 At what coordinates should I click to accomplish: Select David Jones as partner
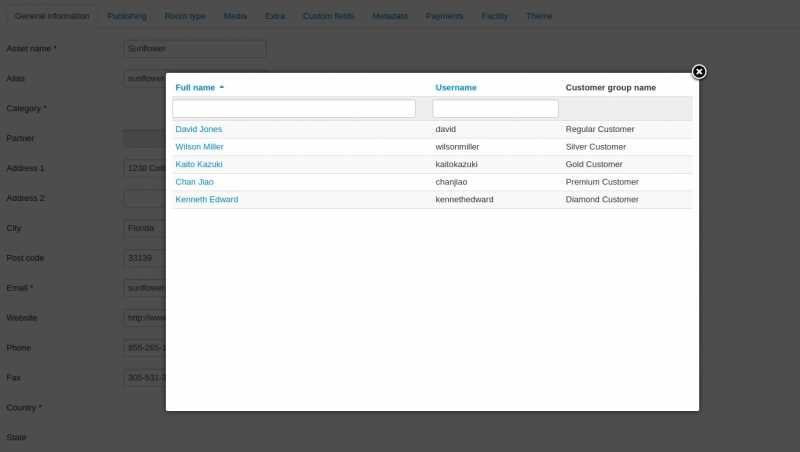tap(199, 129)
